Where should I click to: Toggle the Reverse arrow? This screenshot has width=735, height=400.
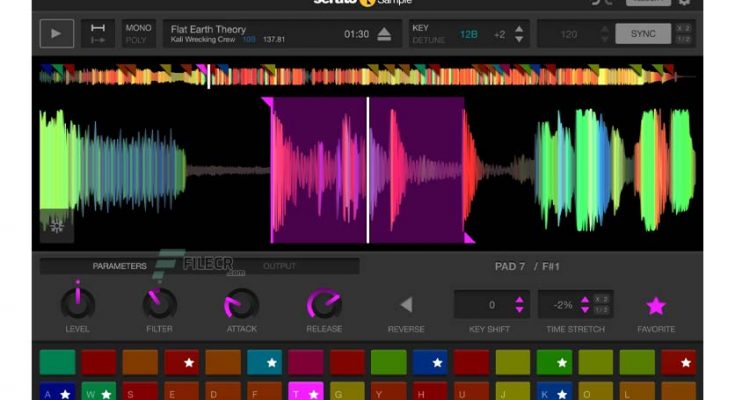[406, 305]
